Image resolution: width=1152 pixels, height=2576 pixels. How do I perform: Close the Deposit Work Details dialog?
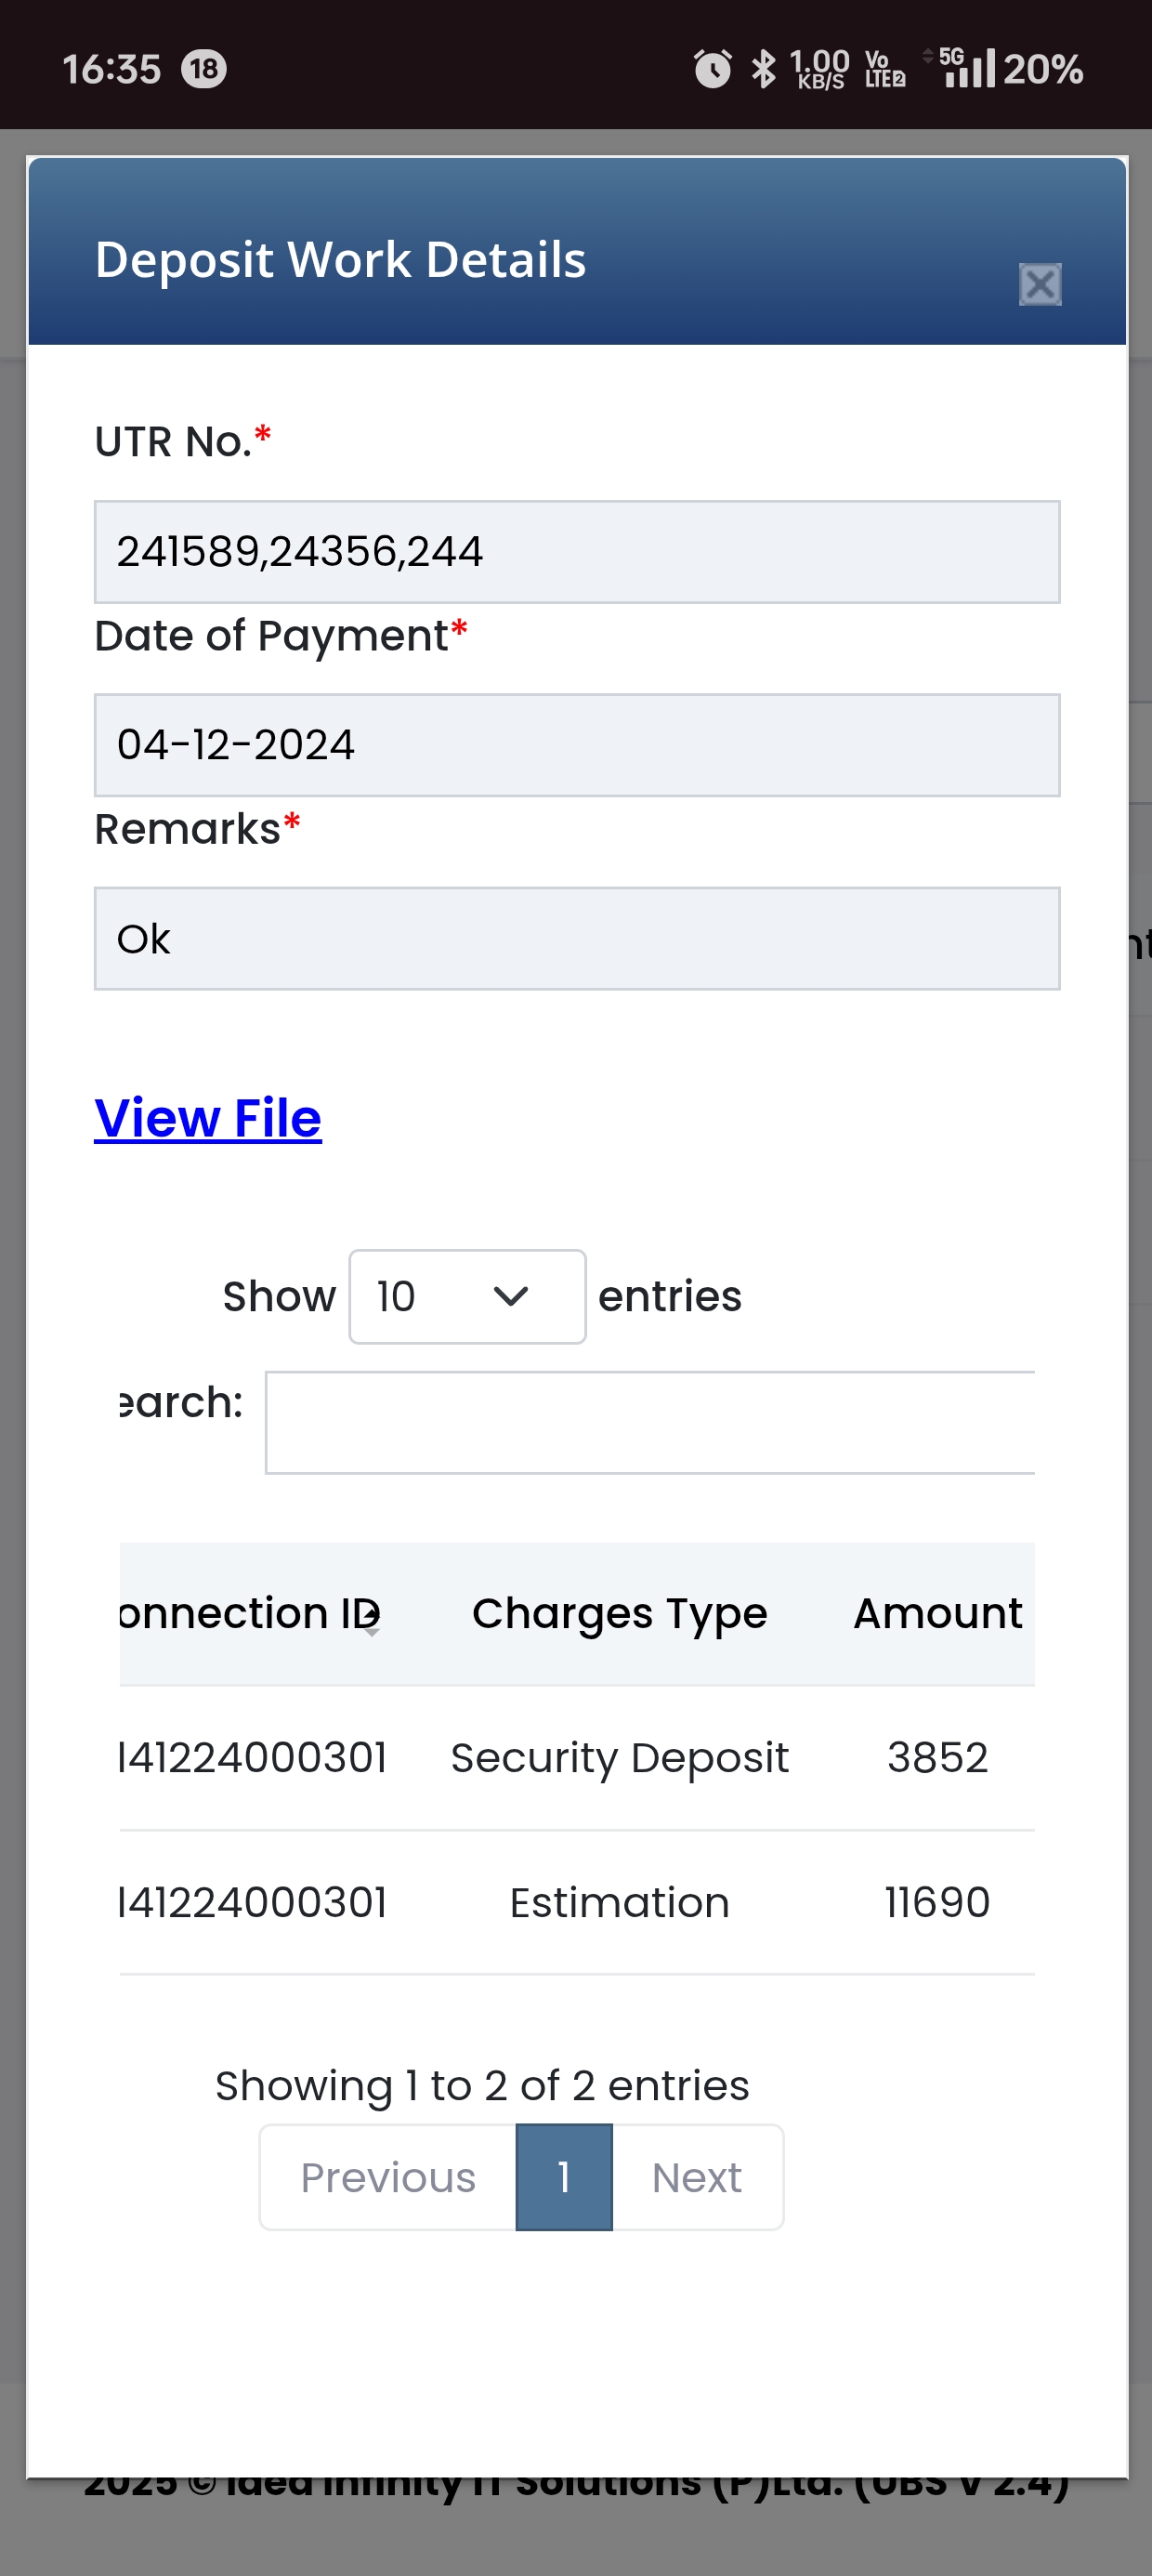click(1040, 285)
